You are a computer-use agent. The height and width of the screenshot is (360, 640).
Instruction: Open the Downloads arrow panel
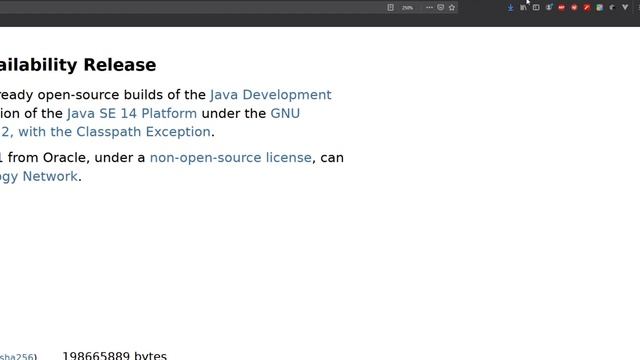[x=510, y=7]
